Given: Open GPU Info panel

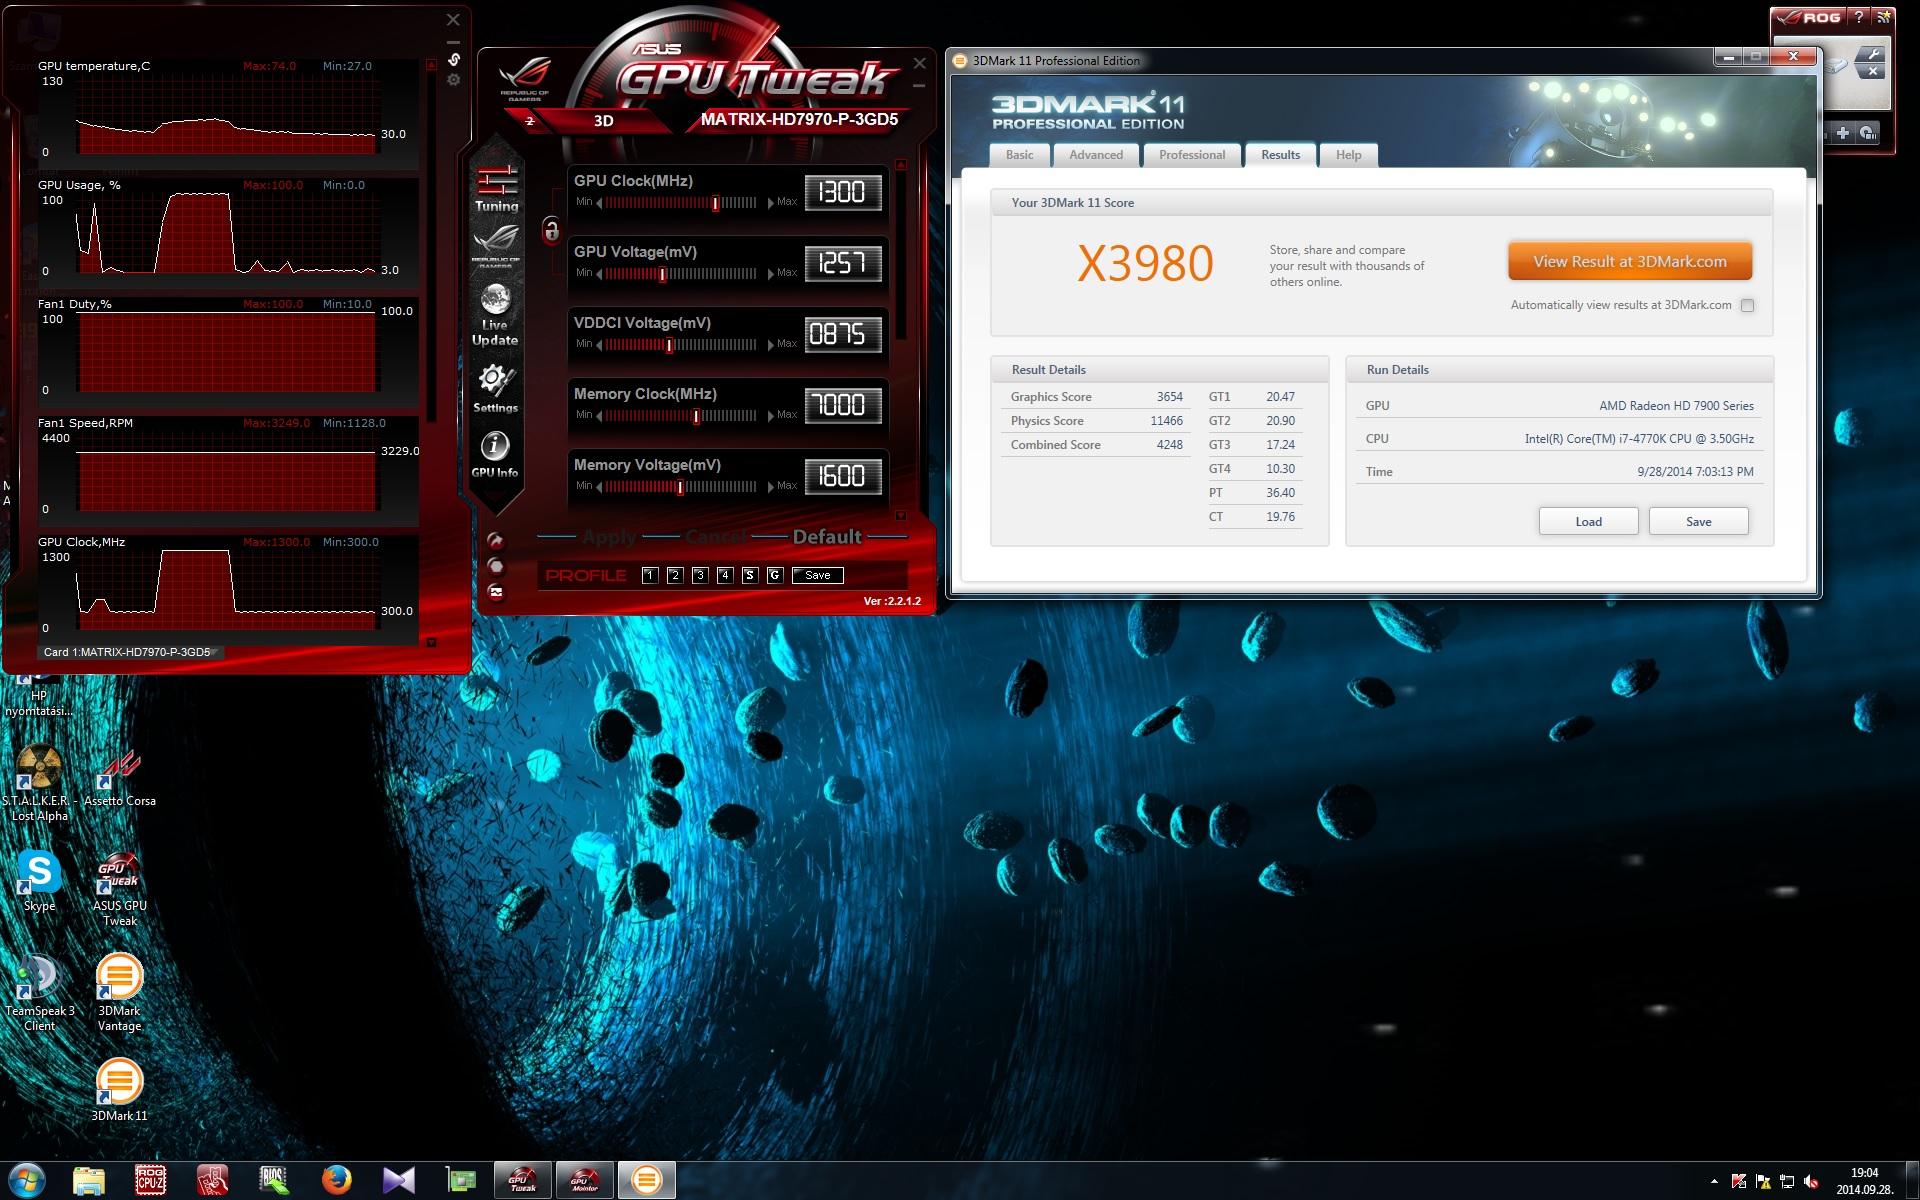Looking at the screenshot, I should (x=495, y=454).
